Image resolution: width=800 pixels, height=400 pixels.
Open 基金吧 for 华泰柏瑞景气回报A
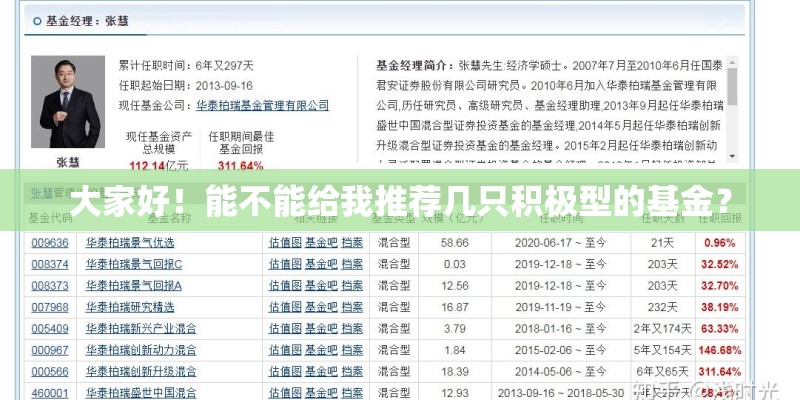pyautogui.click(x=321, y=286)
